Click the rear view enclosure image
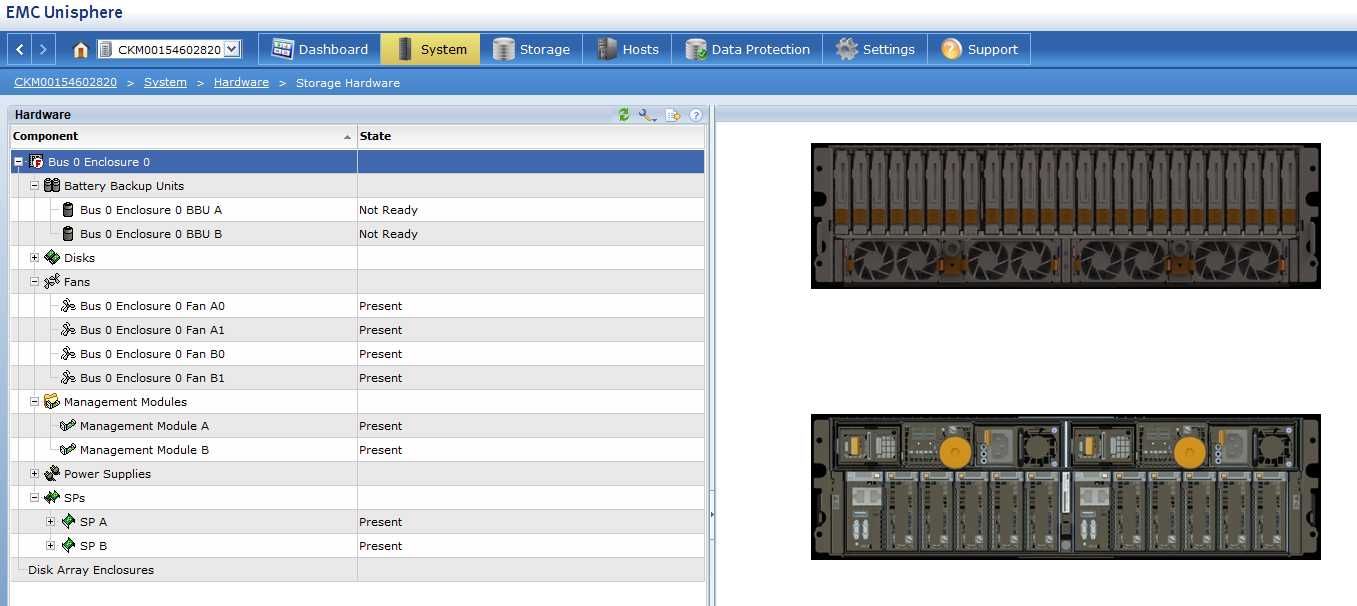This screenshot has width=1357, height=606. coord(1065,487)
